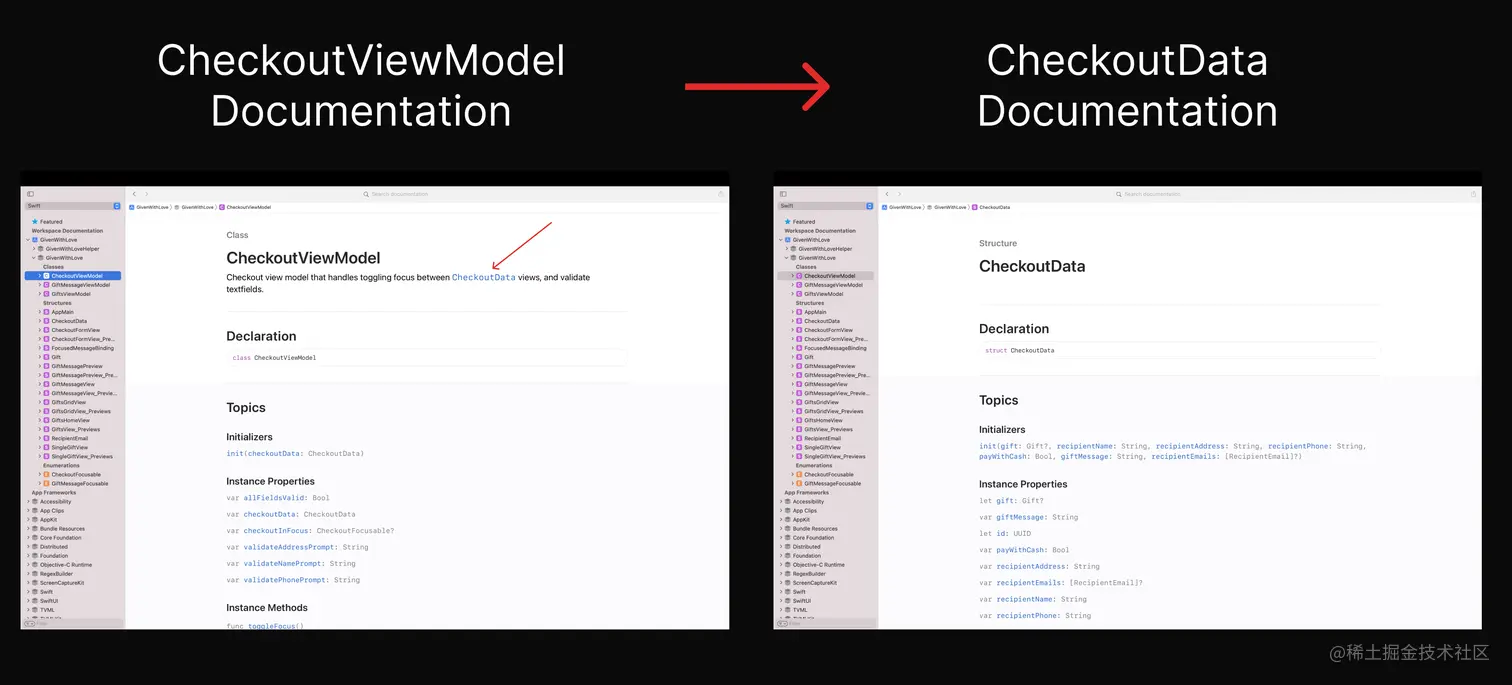The width and height of the screenshot is (1512, 685).
Task: Open init(checkoutData:) initializer link in left window
Action: click(295, 453)
